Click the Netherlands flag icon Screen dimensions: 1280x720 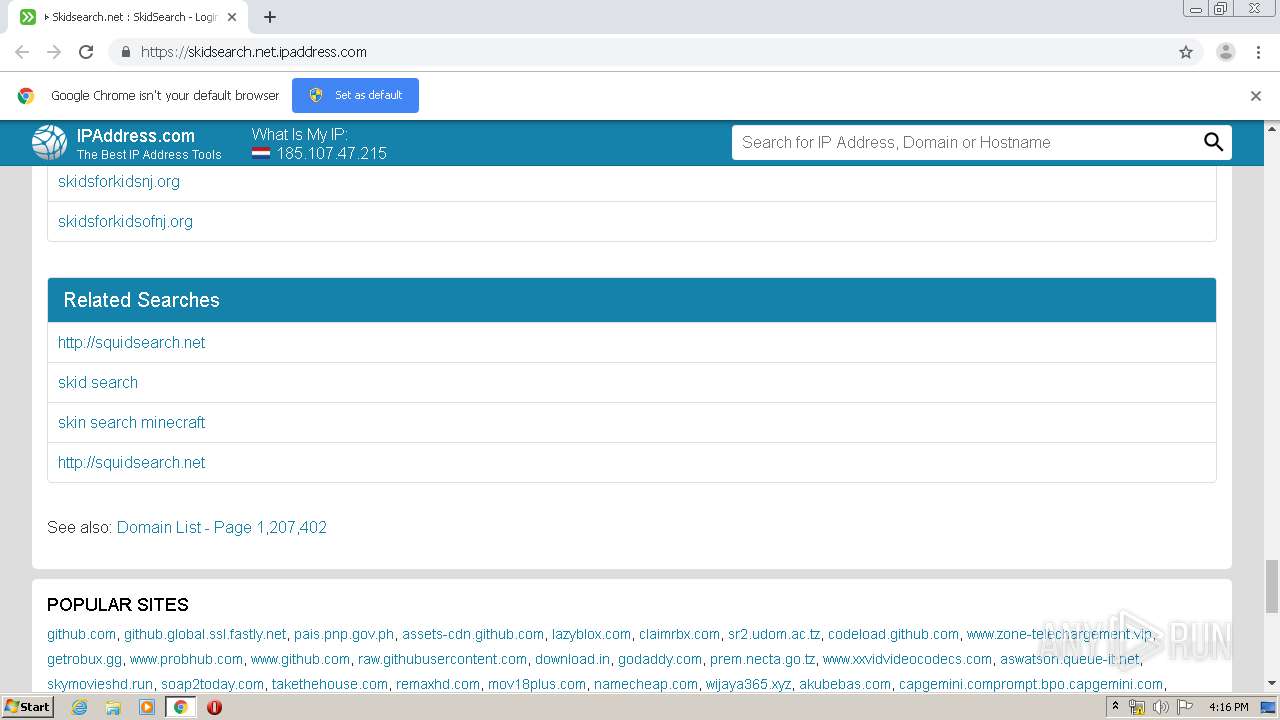point(261,154)
